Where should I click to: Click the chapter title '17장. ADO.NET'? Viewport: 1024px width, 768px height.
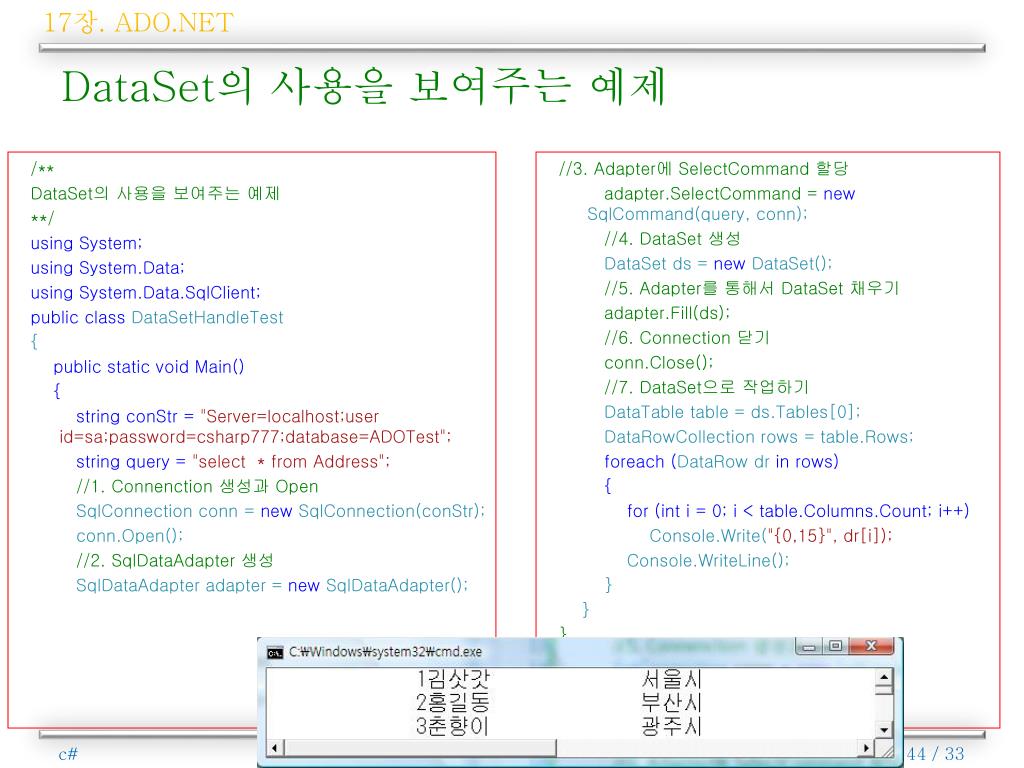(x=138, y=23)
